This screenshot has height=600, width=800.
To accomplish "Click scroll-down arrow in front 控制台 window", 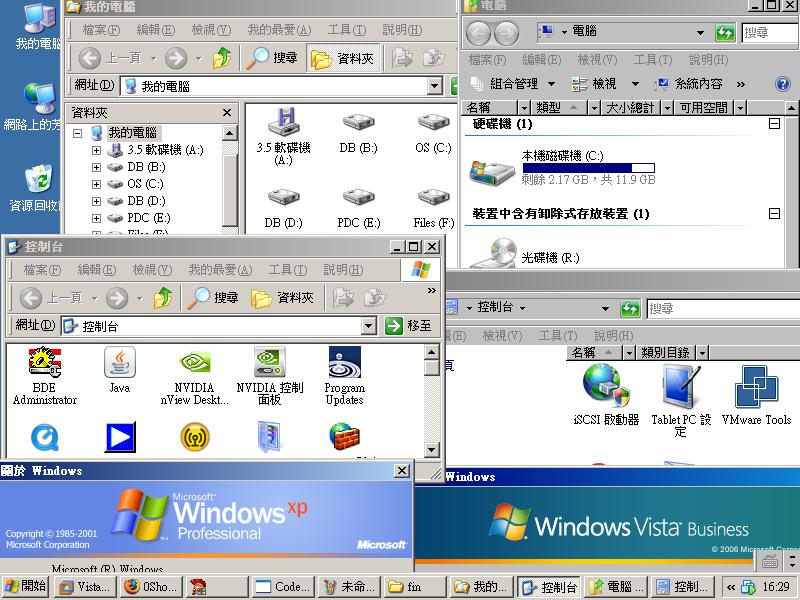I will tap(432, 449).
